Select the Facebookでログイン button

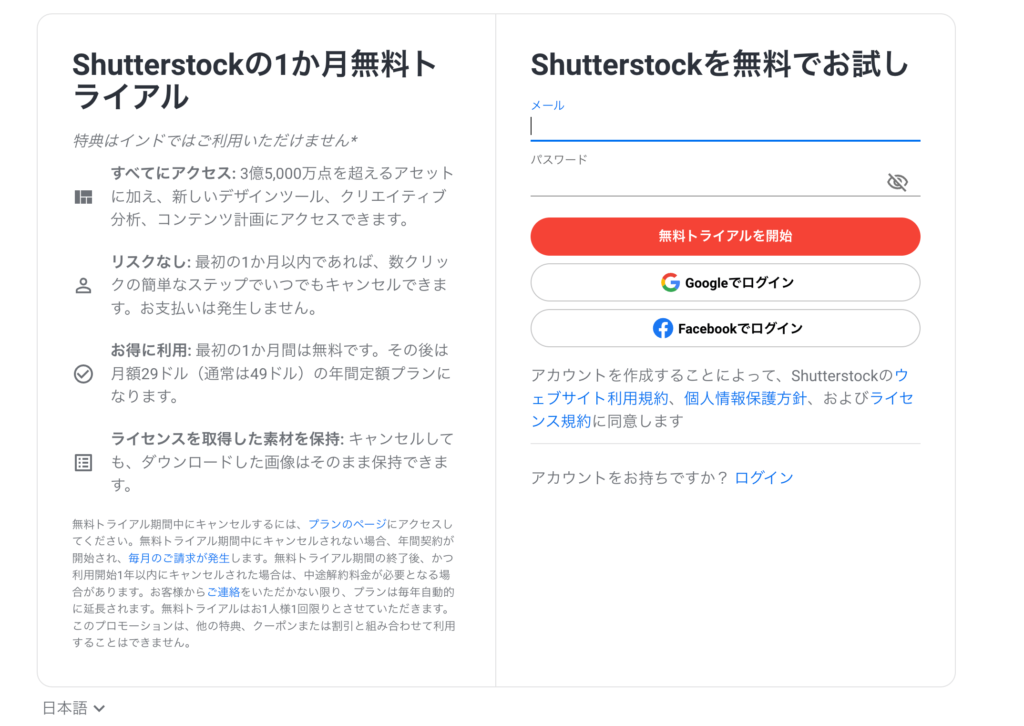click(x=725, y=328)
